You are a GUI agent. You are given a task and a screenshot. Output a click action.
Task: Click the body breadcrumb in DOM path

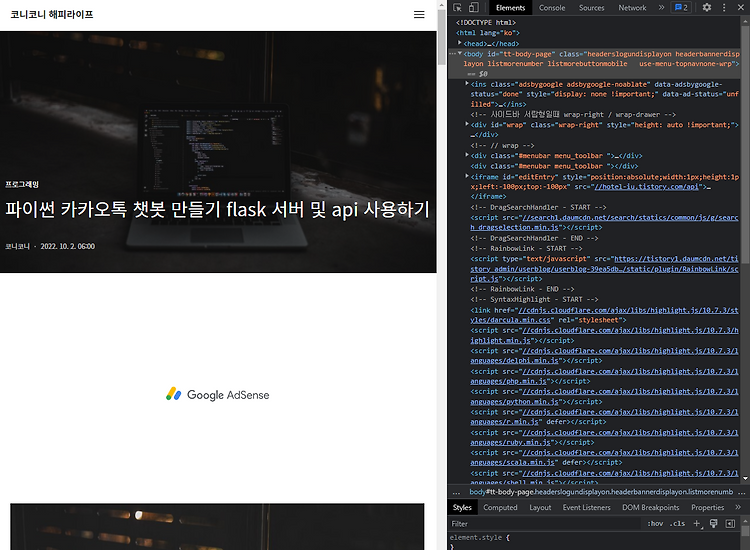tap(601, 492)
